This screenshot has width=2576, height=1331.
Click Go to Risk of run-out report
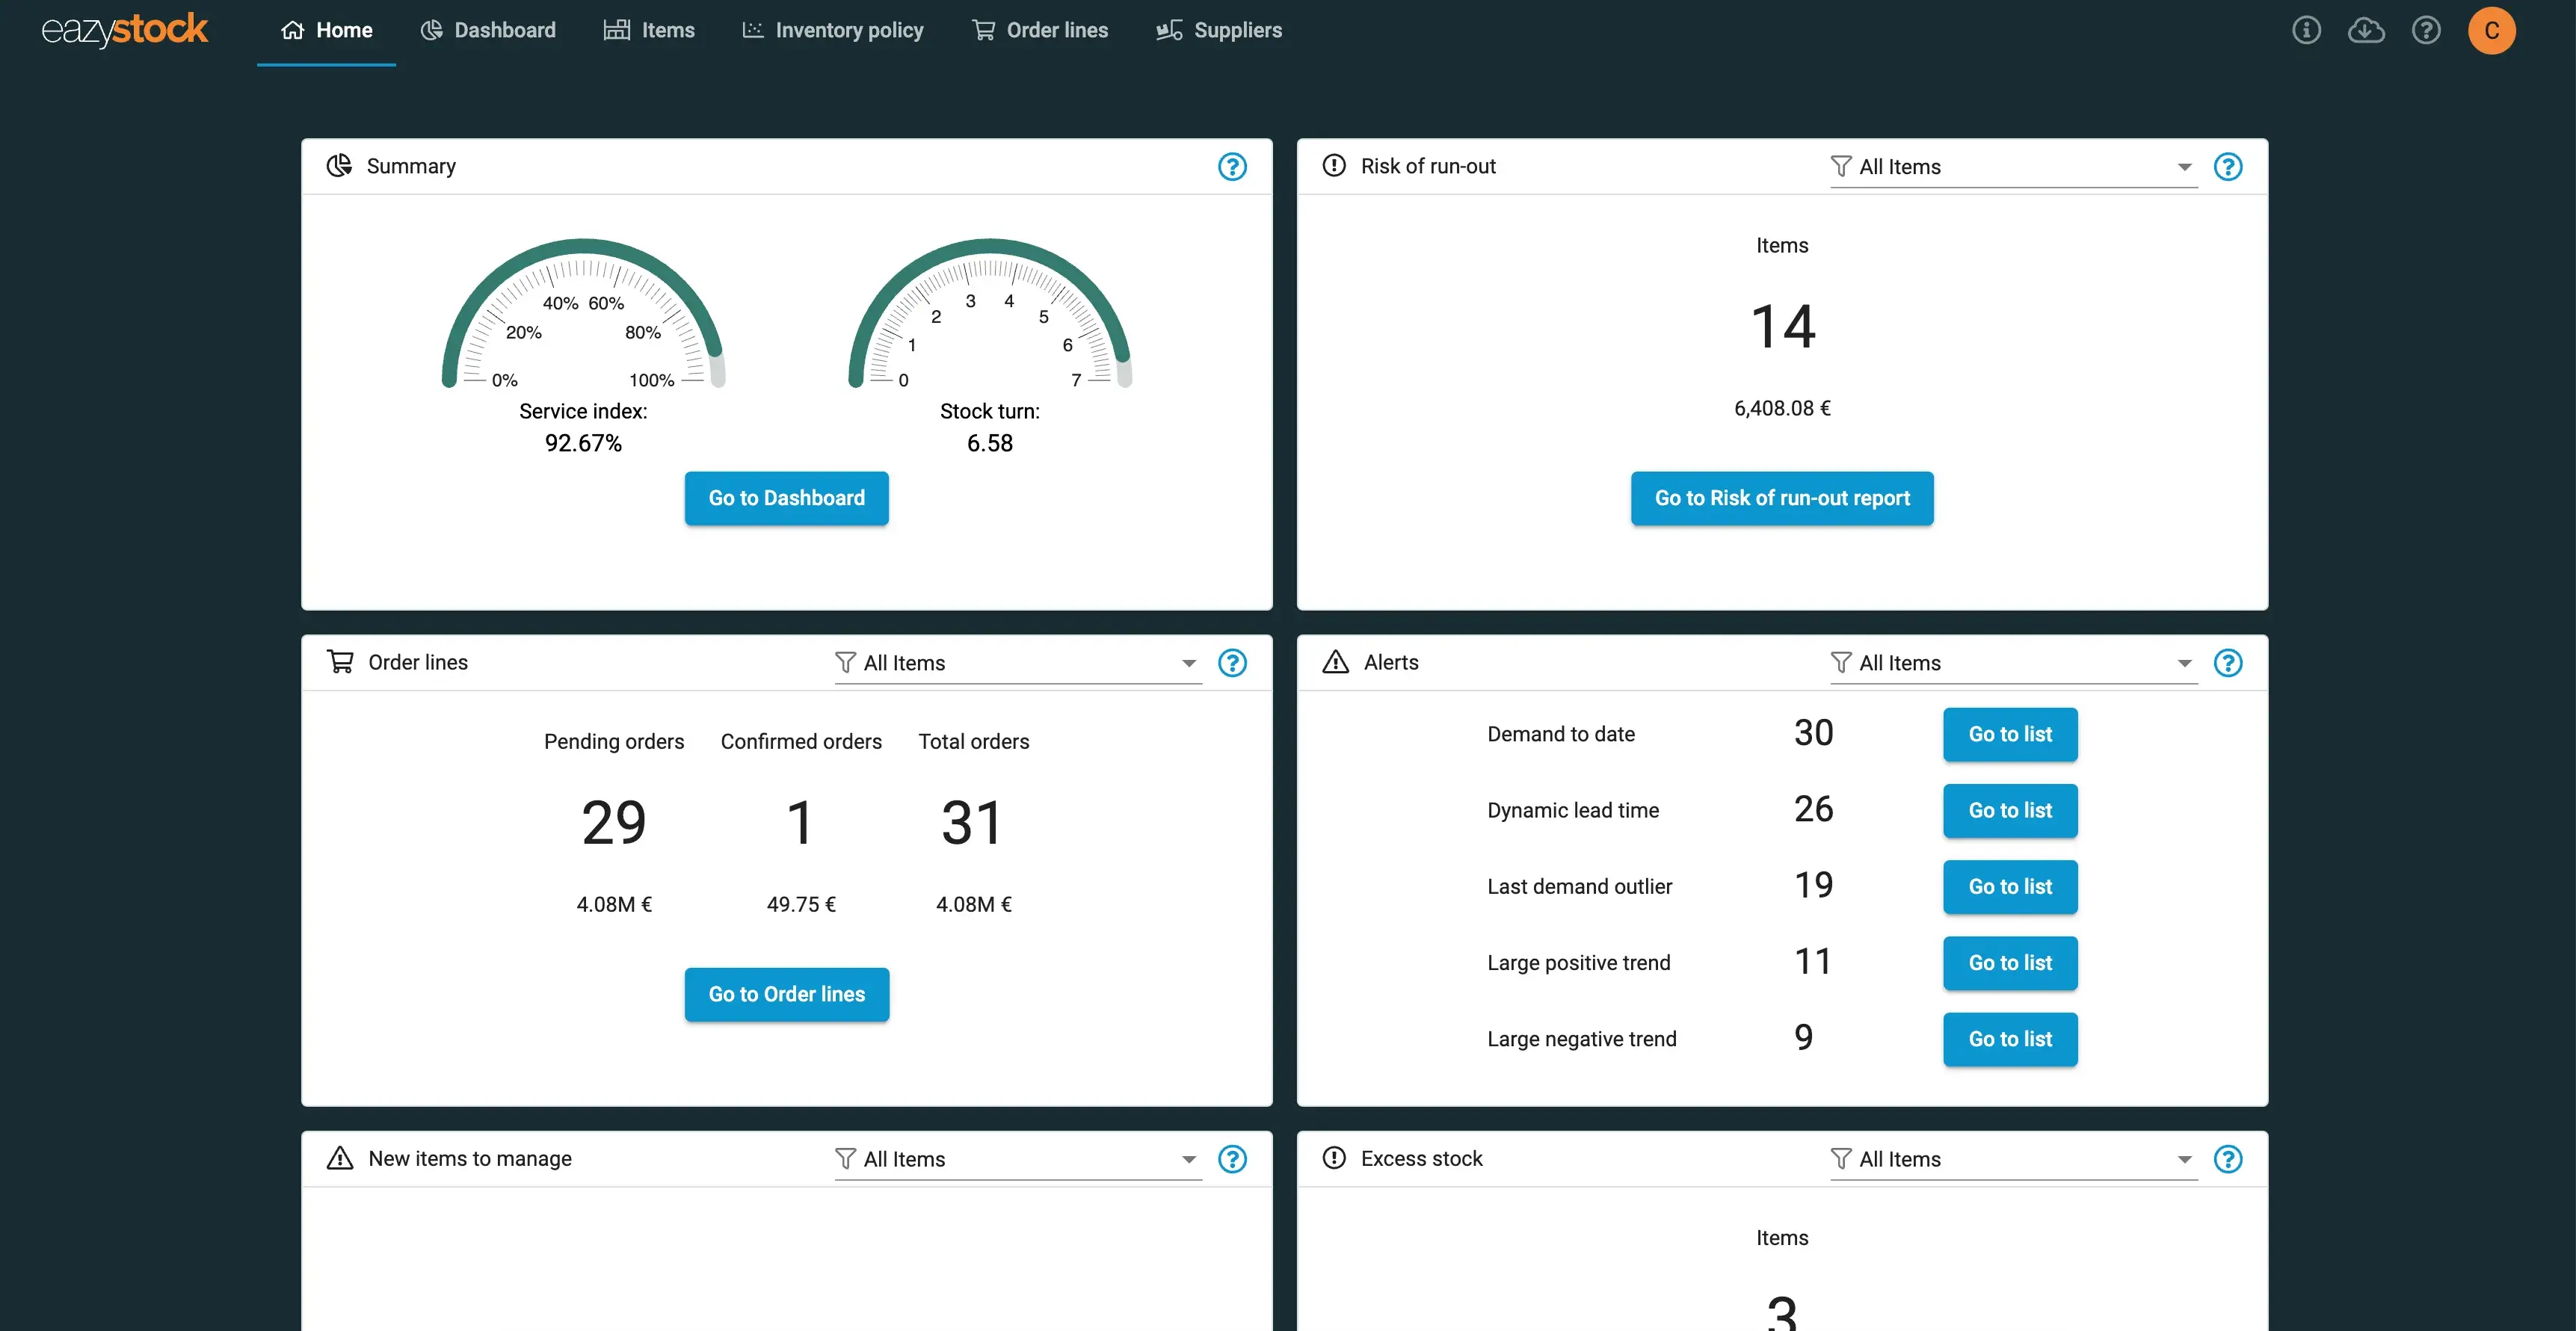1782,498
